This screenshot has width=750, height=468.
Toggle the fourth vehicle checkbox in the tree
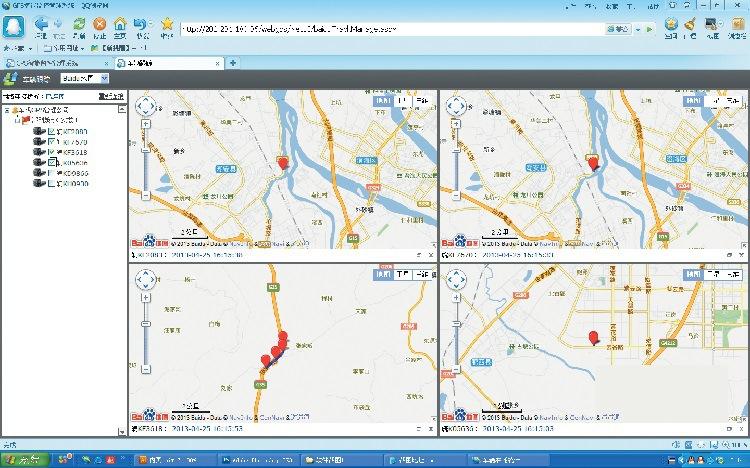[52, 163]
